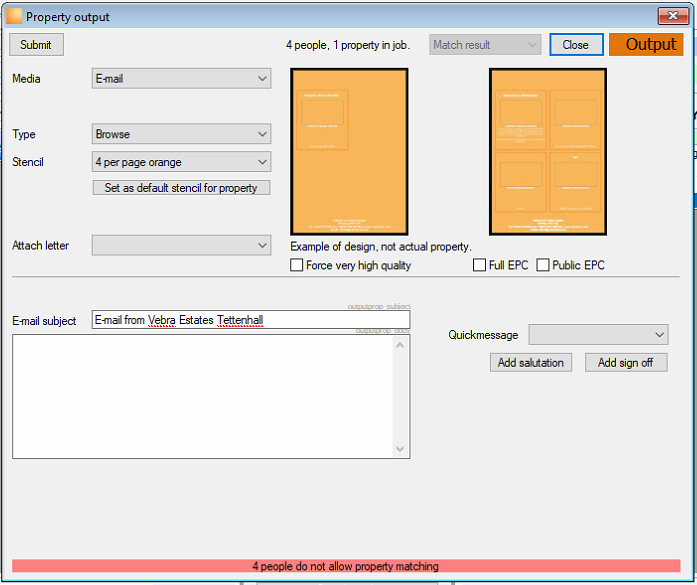Tick the Public EPC checkbox
Image resolution: width=697 pixels, height=585 pixels.
(543, 265)
